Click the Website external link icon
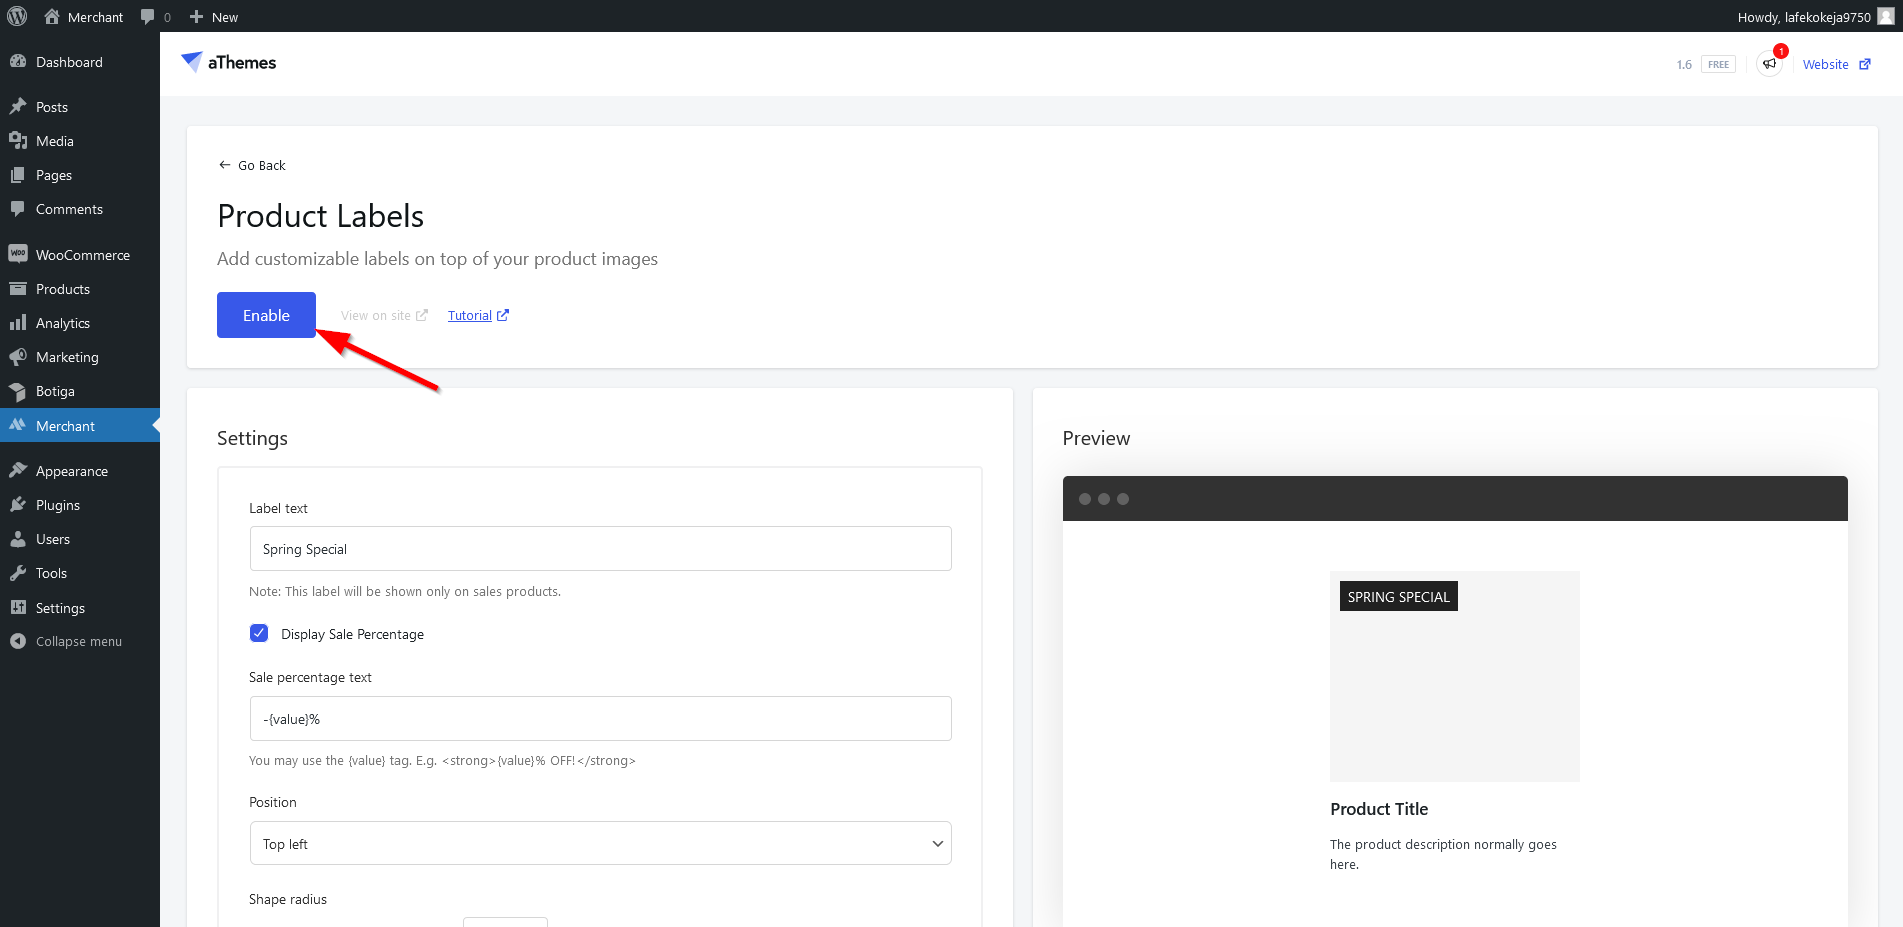Screen dimensions: 1903x927 tap(1865, 64)
